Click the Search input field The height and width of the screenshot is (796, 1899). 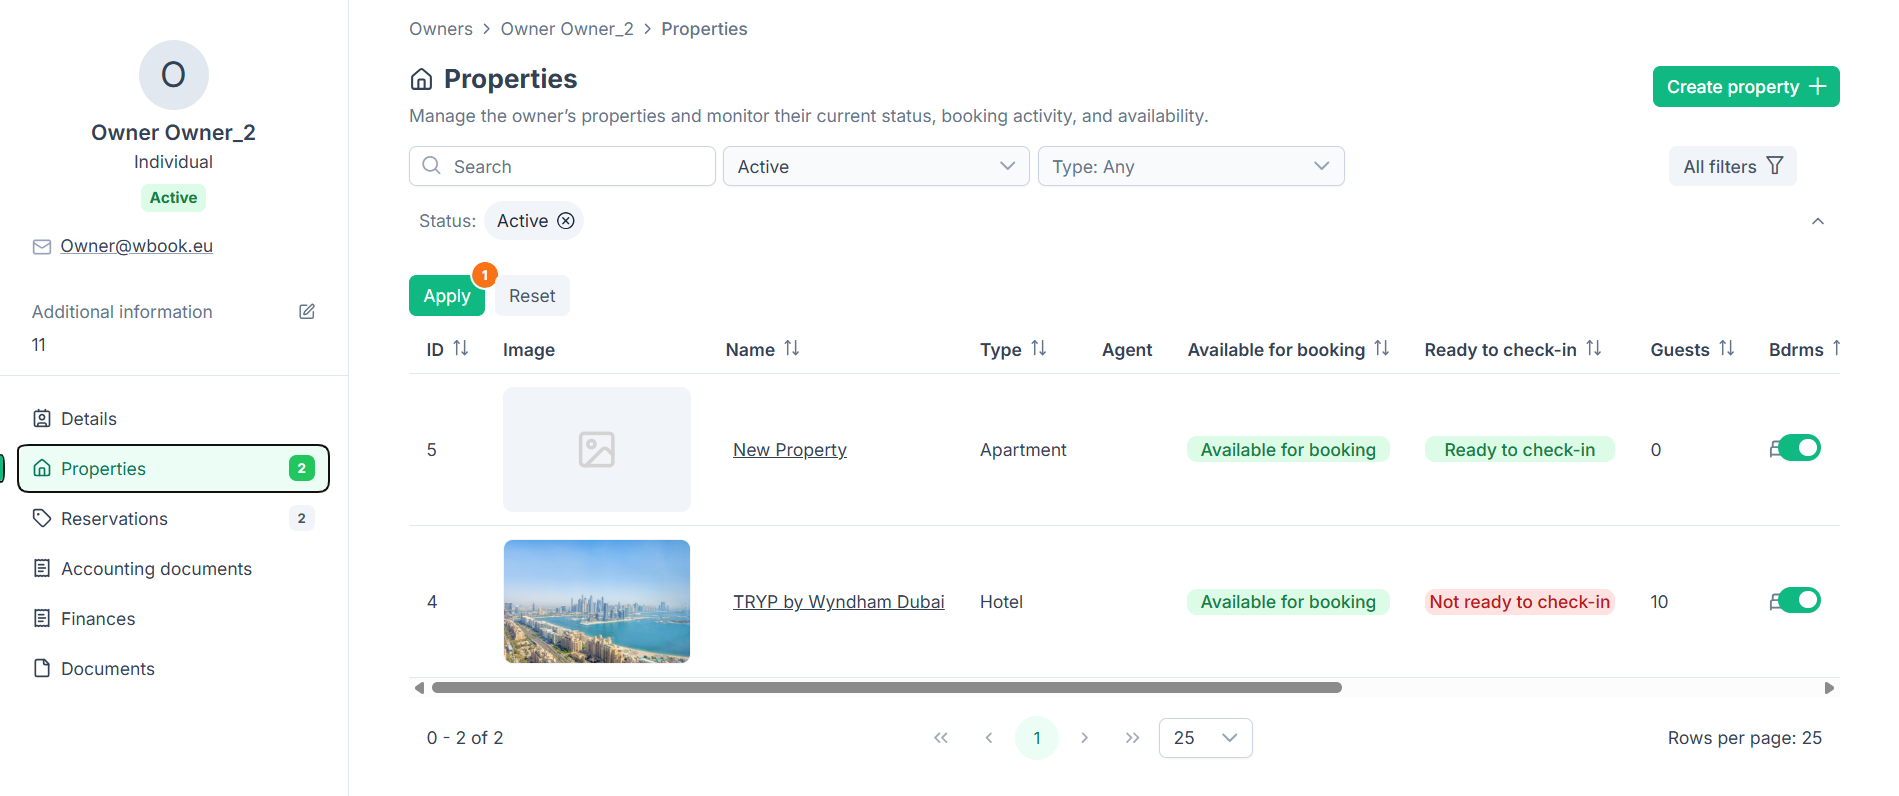point(562,166)
